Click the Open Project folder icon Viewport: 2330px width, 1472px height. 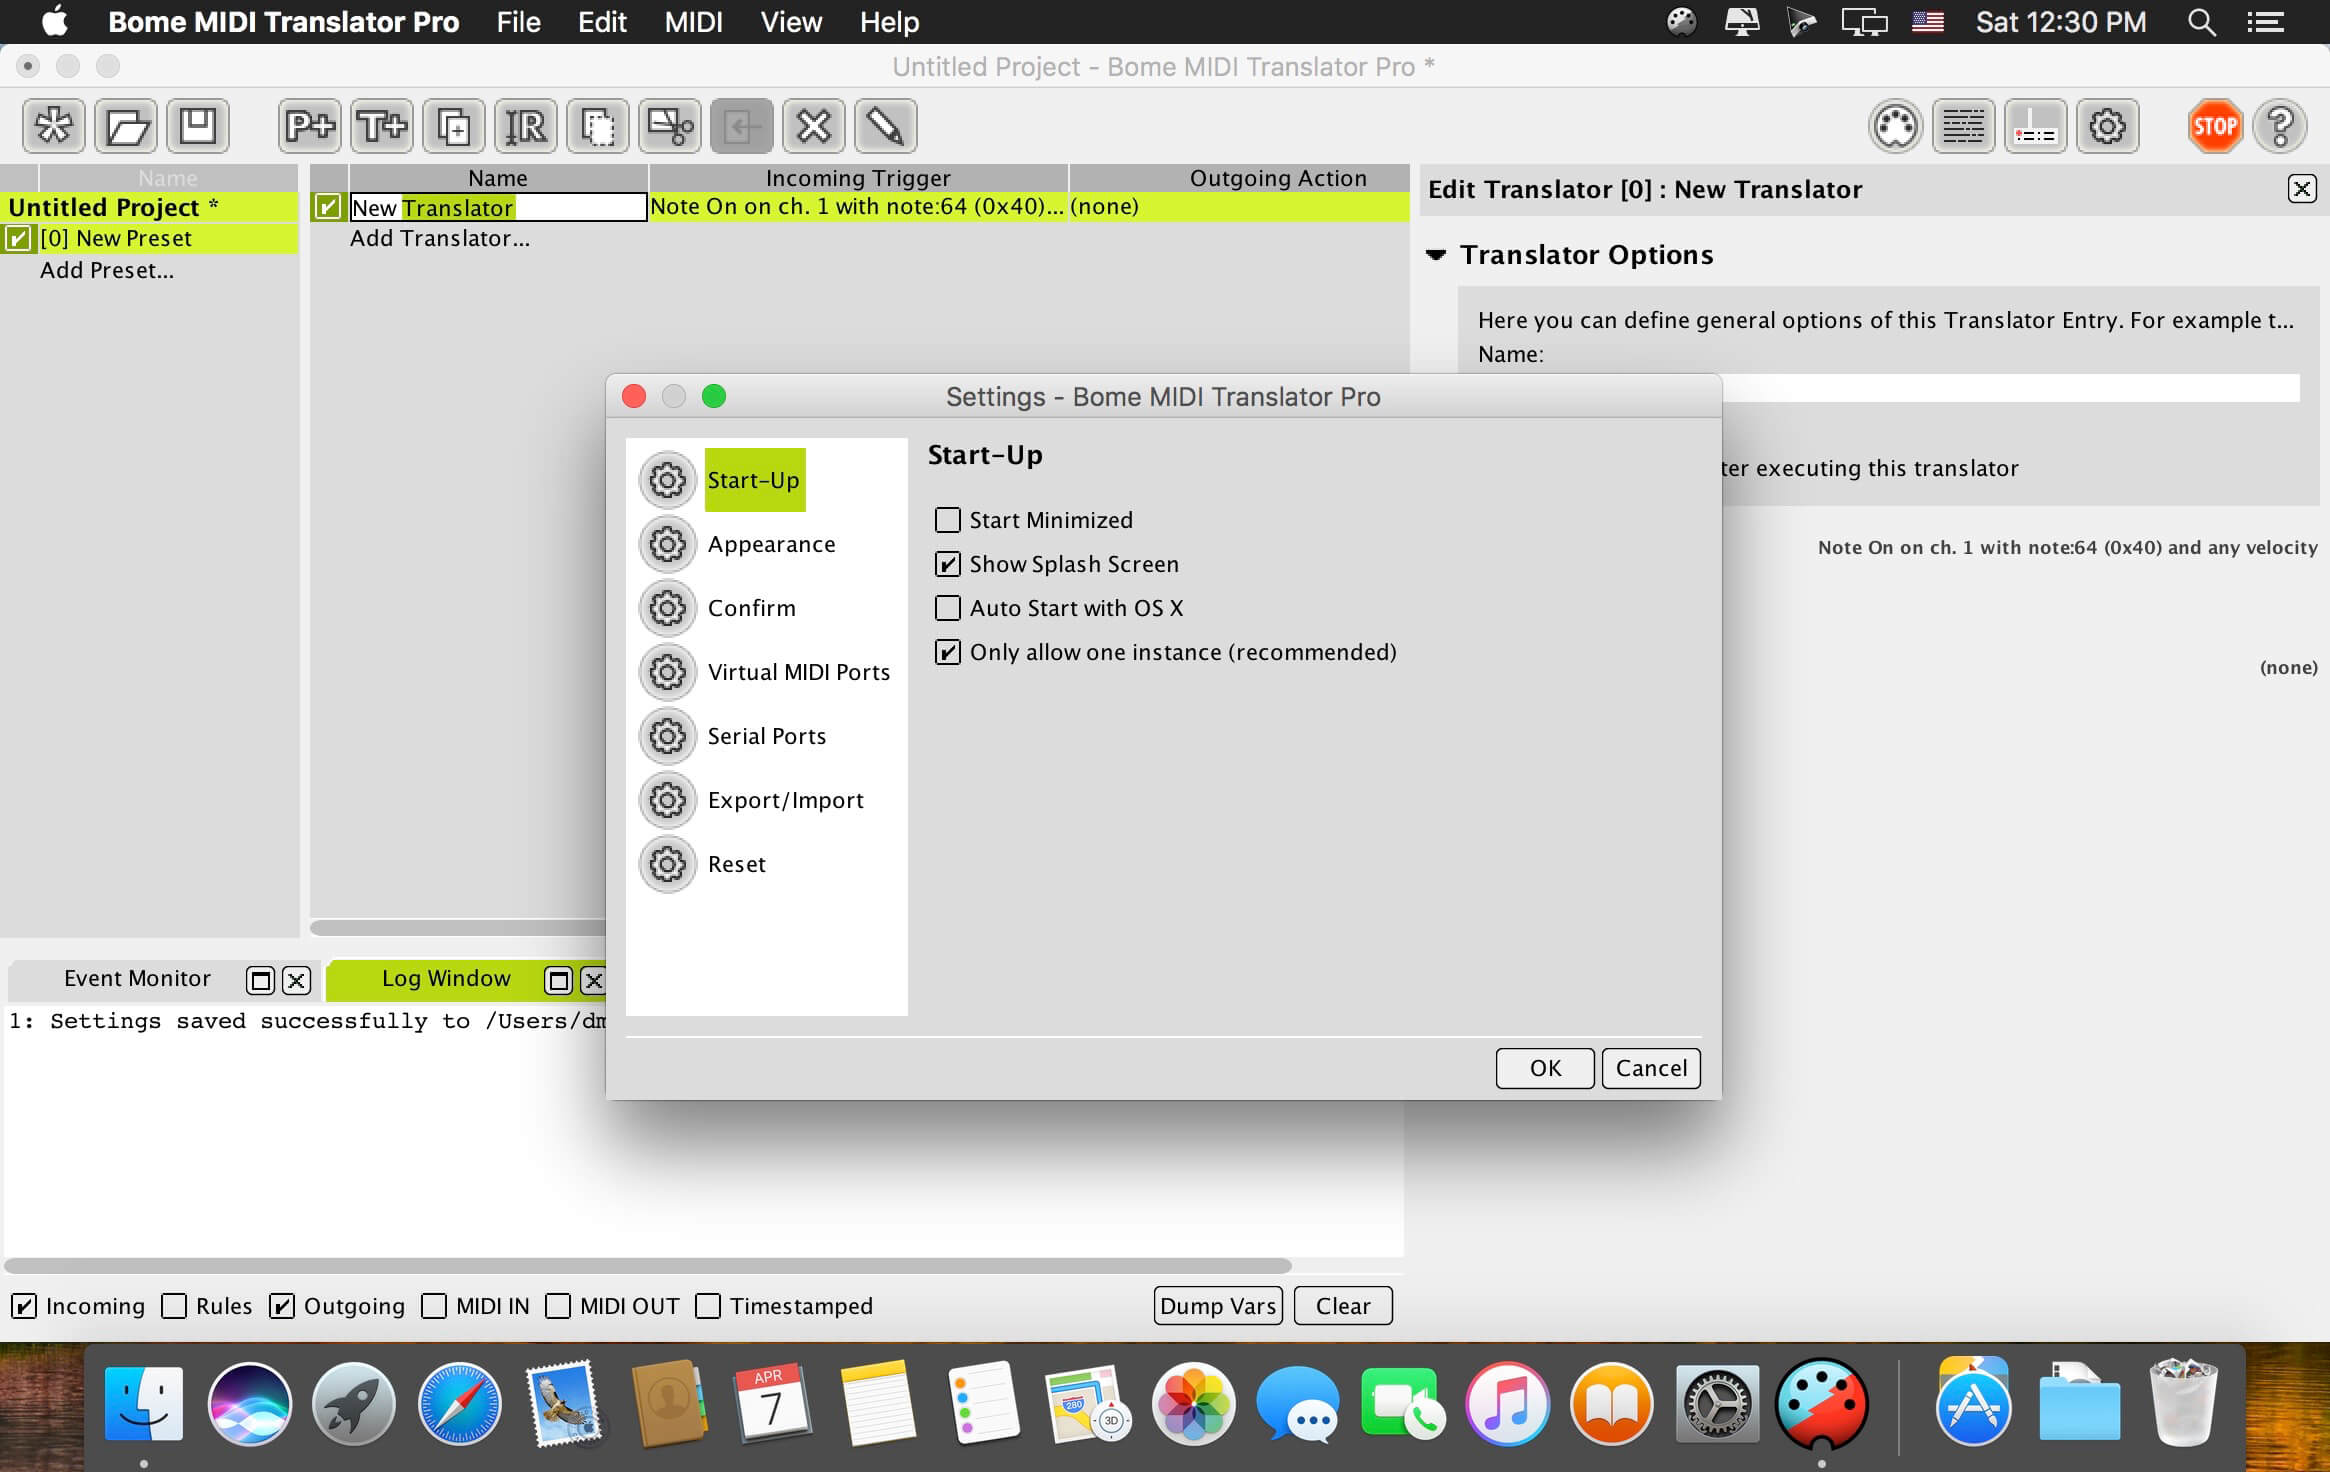126,126
